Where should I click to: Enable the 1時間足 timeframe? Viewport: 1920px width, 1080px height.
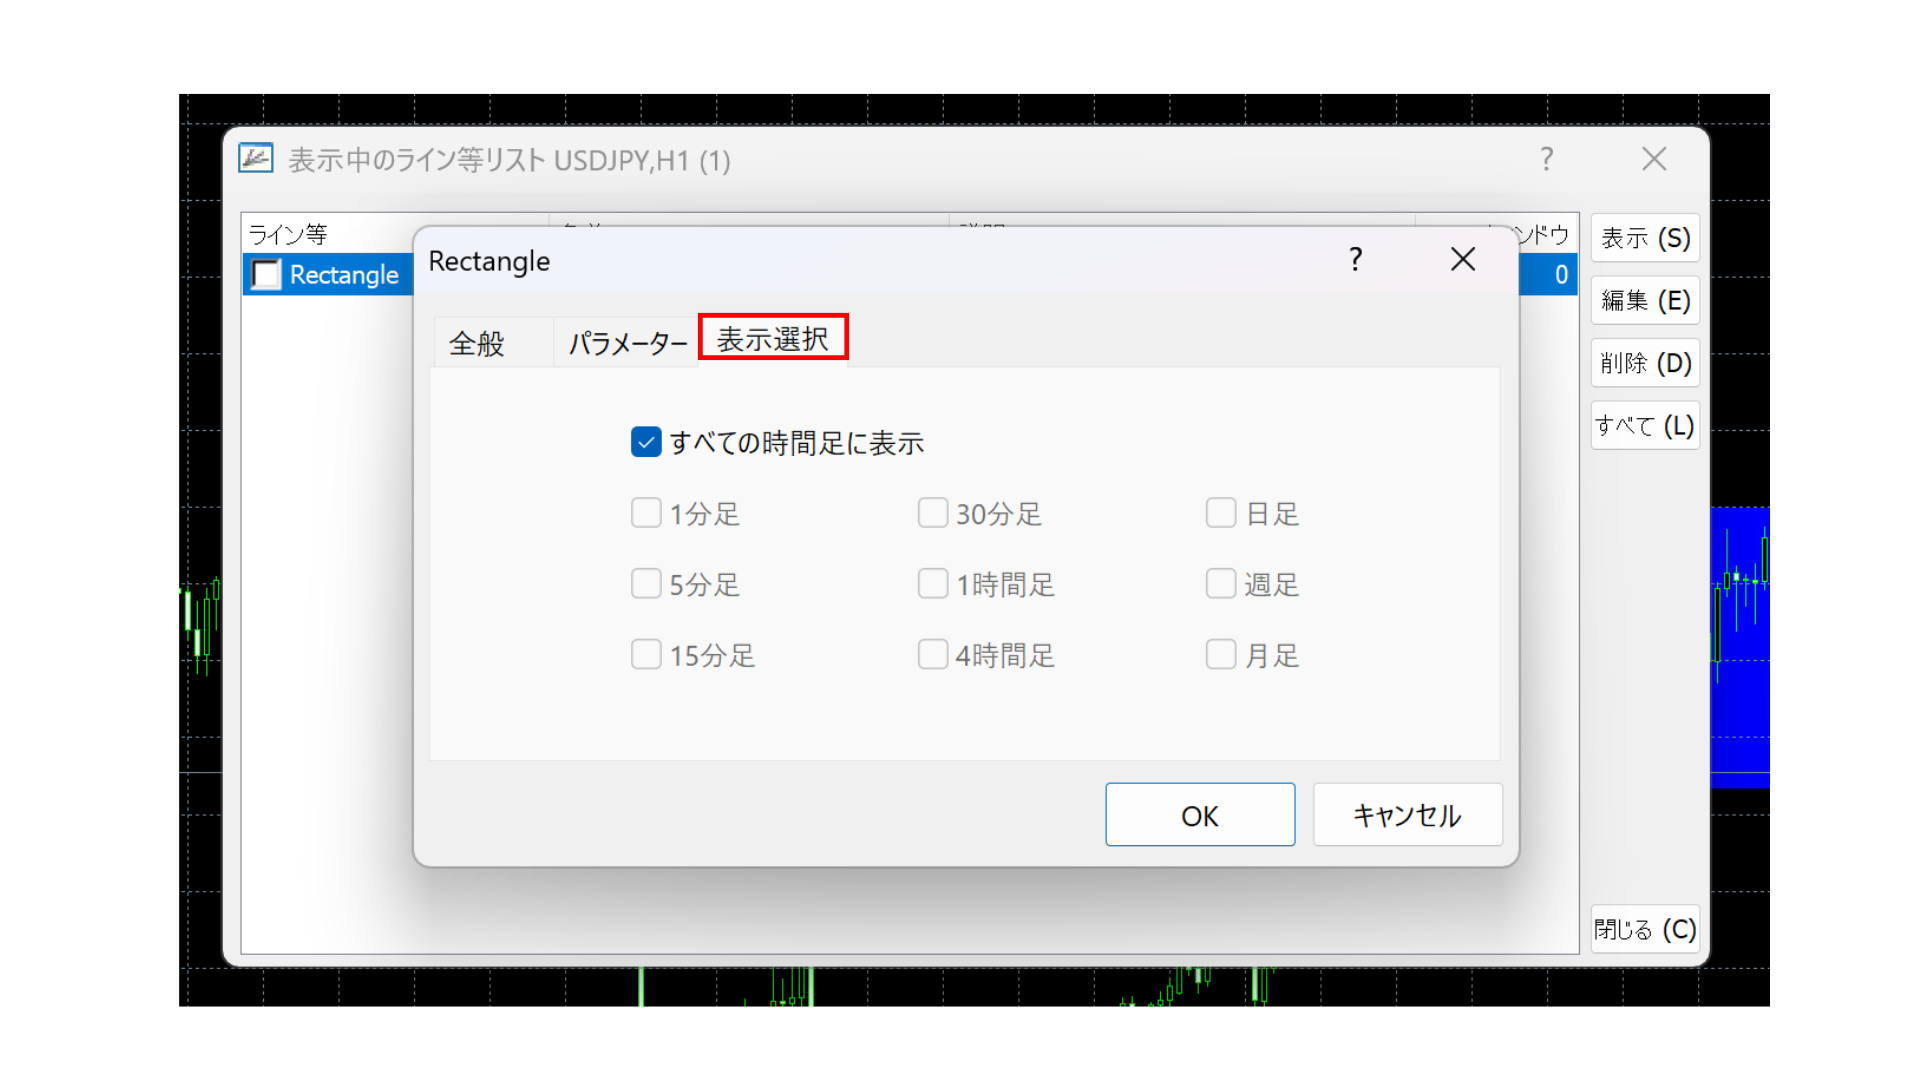tap(932, 583)
